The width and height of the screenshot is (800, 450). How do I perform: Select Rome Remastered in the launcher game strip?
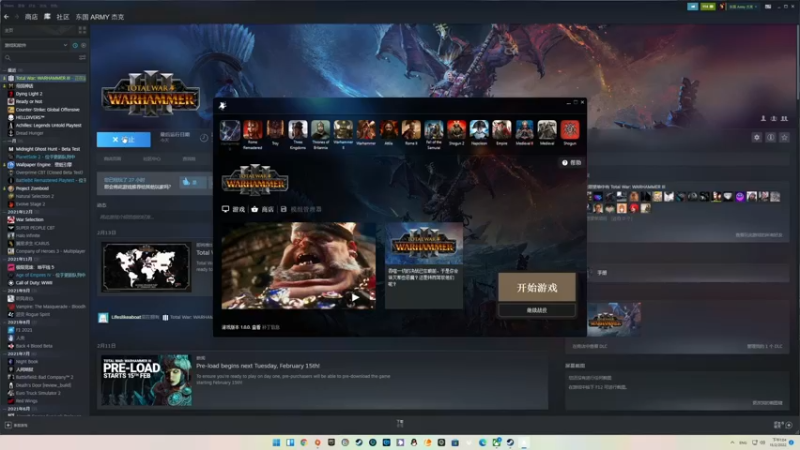[253, 130]
